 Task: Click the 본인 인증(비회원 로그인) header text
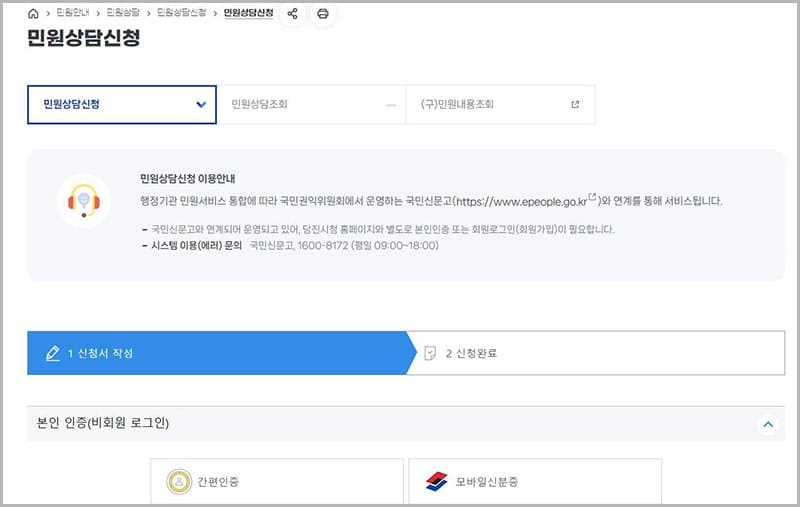[103, 423]
